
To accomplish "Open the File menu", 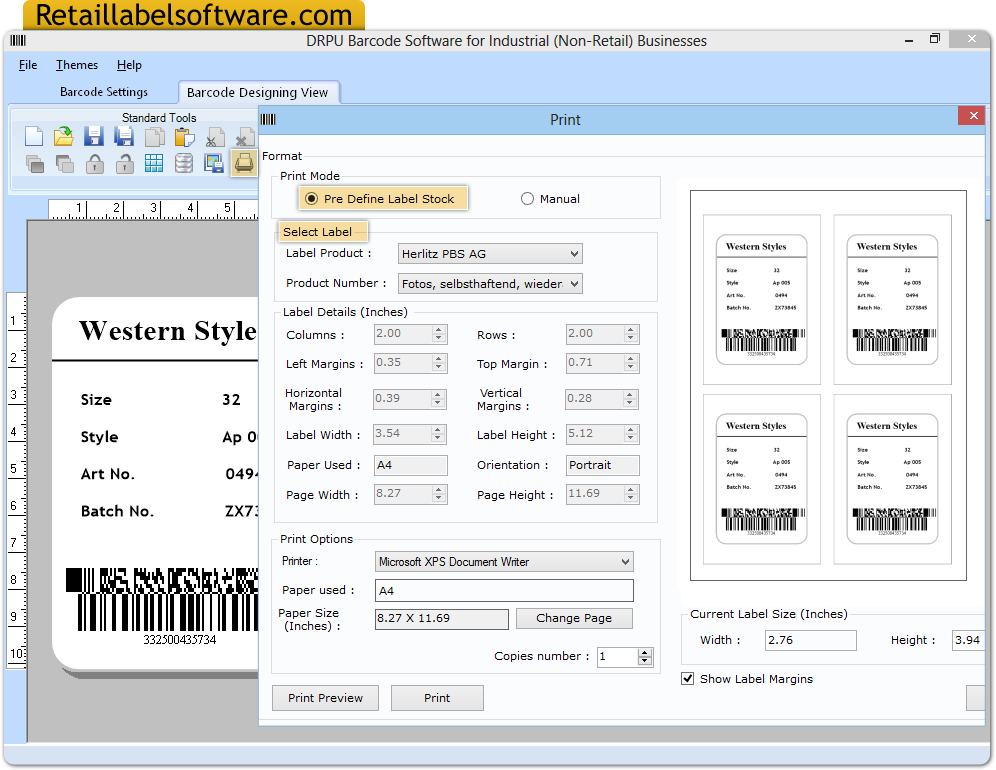I will pos(28,65).
